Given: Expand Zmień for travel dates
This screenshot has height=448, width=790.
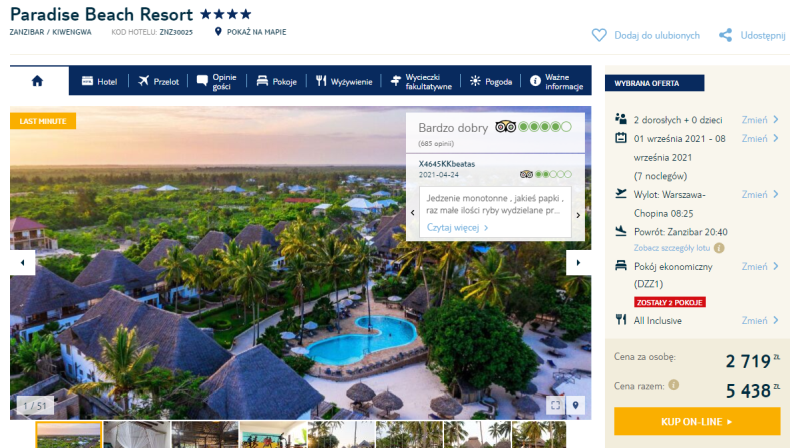Looking at the screenshot, I should click(x=760, y=139).
